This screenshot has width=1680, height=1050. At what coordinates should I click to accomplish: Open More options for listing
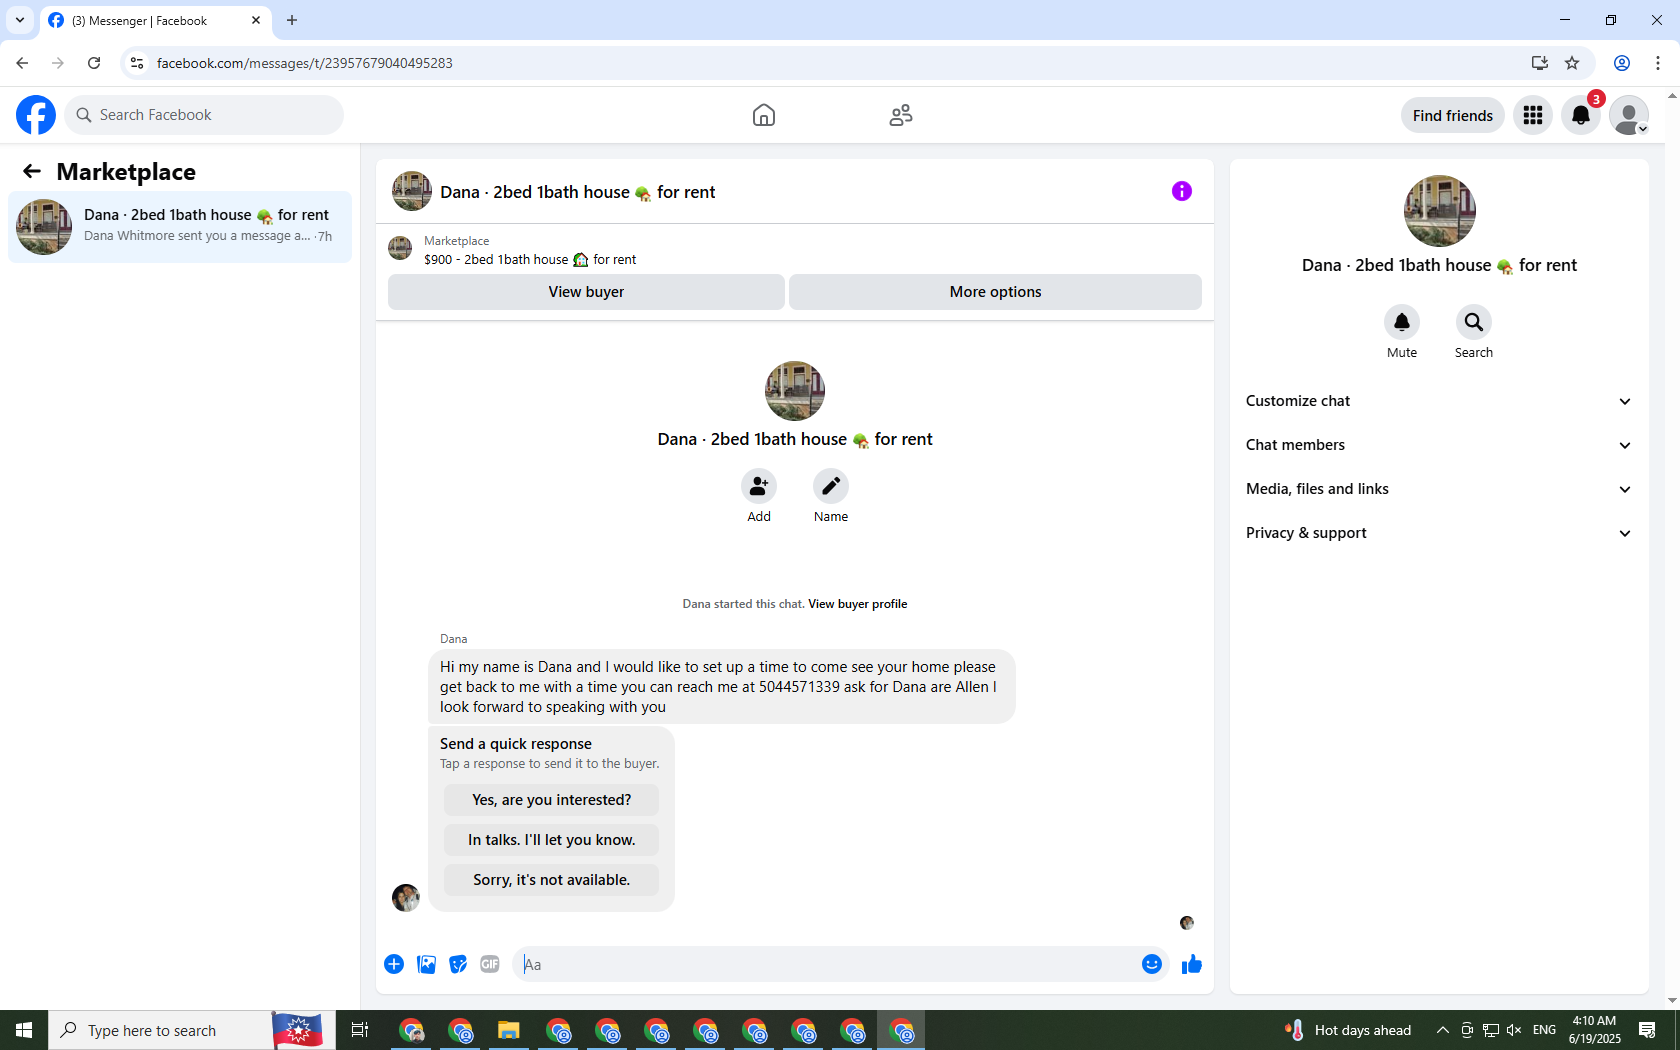[x=996, y=292]
